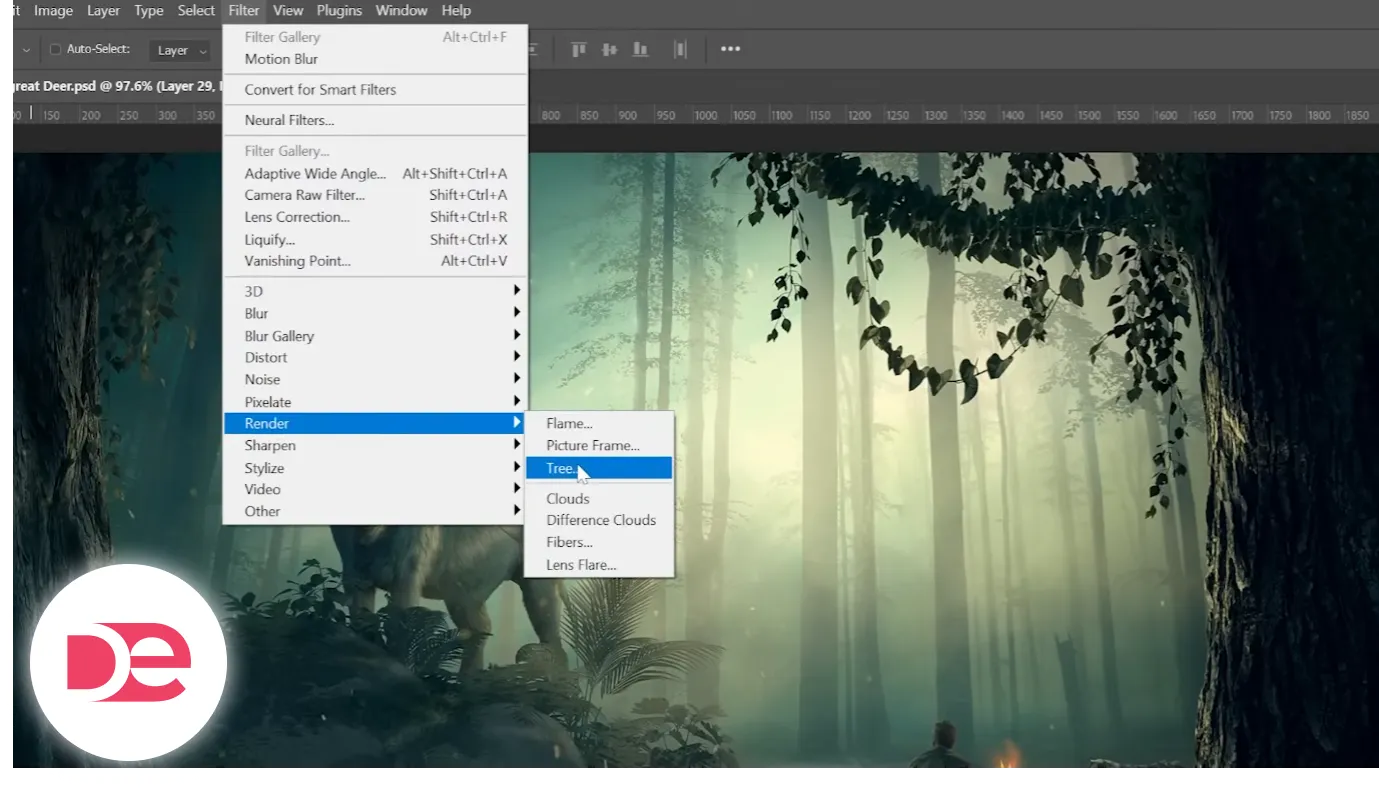Open tool preset picker chevron
Viewport: 1379px width, 791px height.
coord(26,50)
